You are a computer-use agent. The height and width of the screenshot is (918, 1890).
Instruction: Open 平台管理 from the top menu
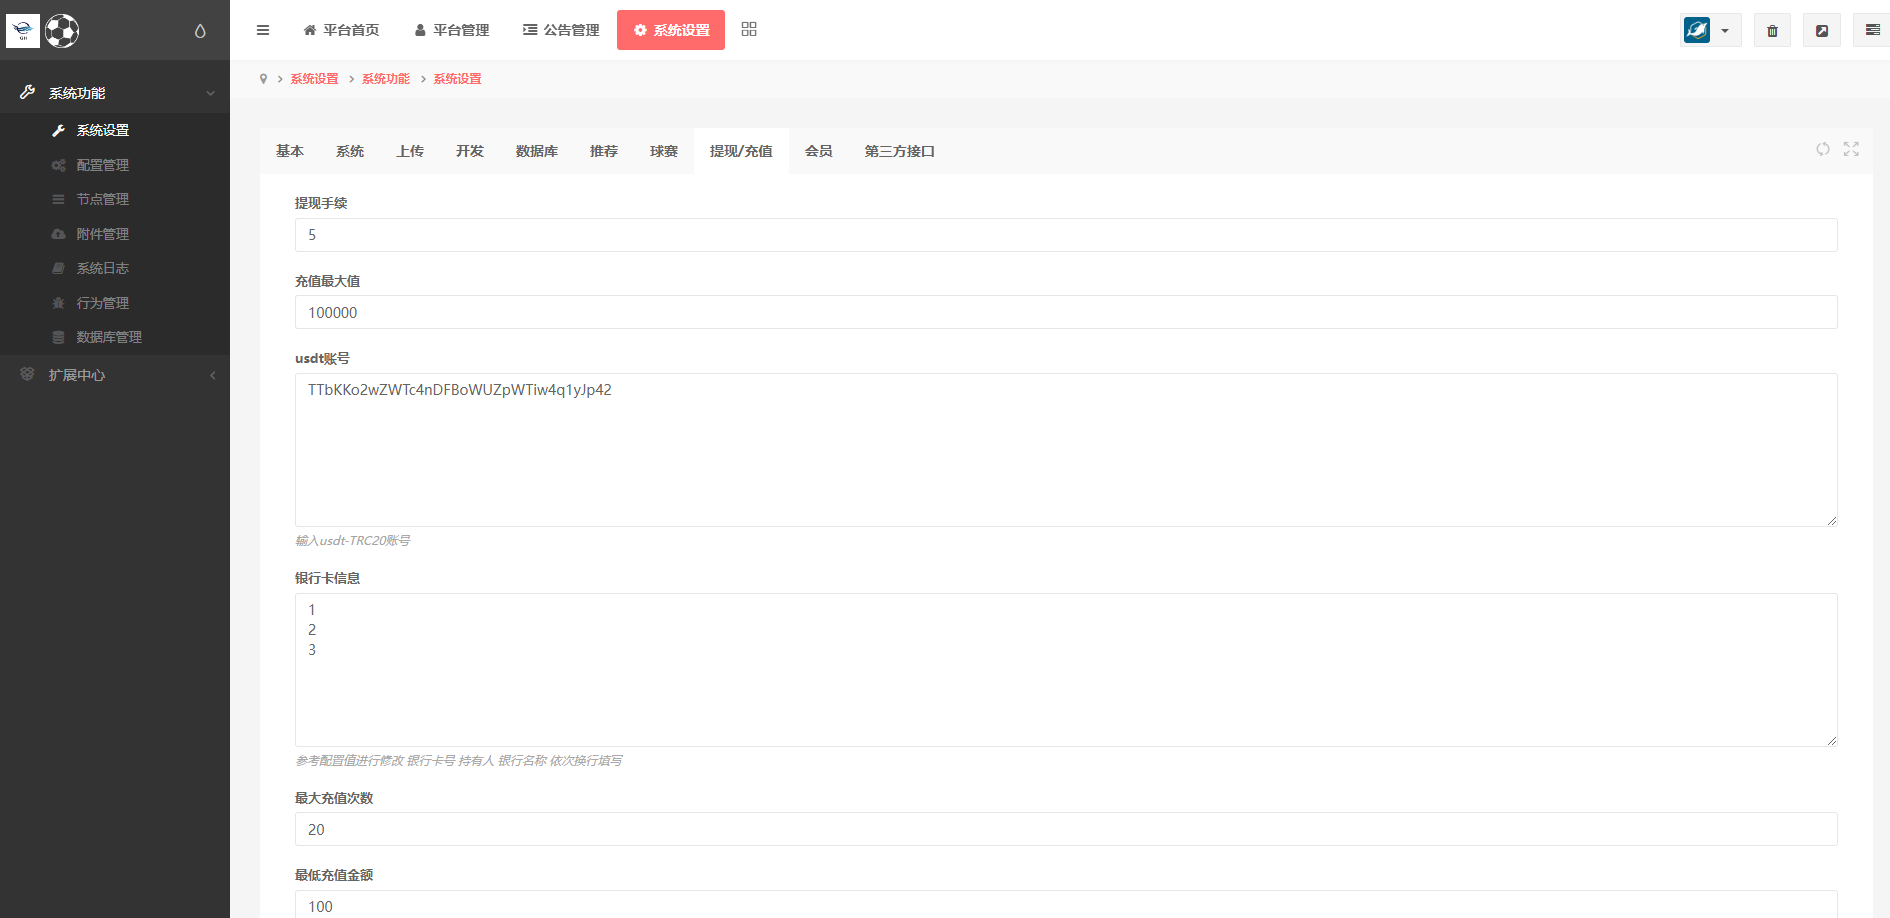click(451, 30)
